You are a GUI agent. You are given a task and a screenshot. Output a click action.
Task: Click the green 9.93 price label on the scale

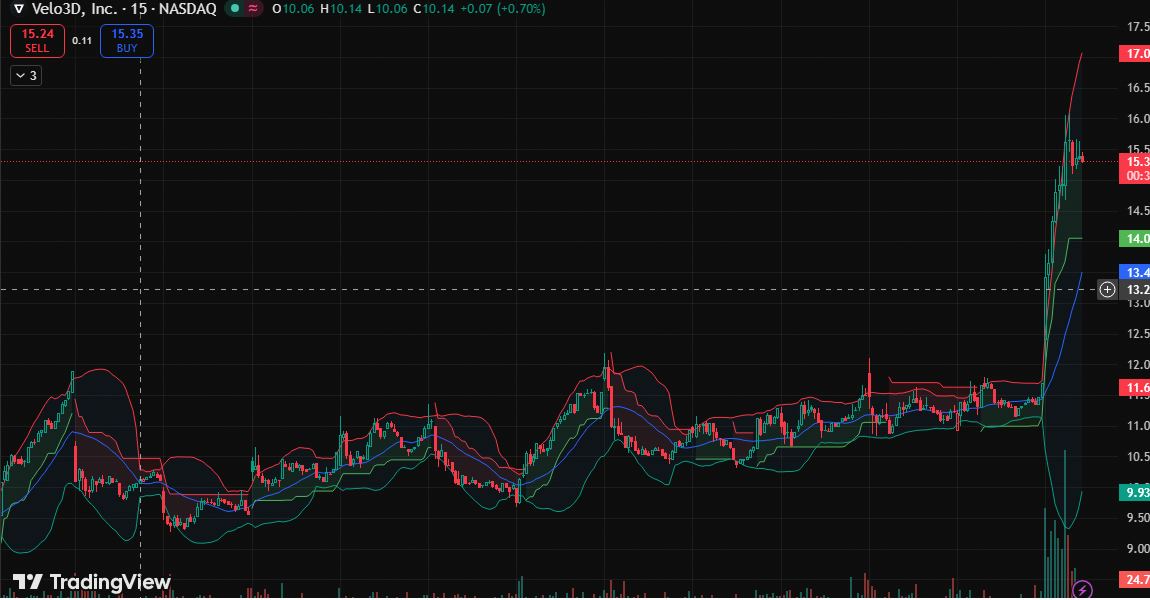coord(1135,492)
